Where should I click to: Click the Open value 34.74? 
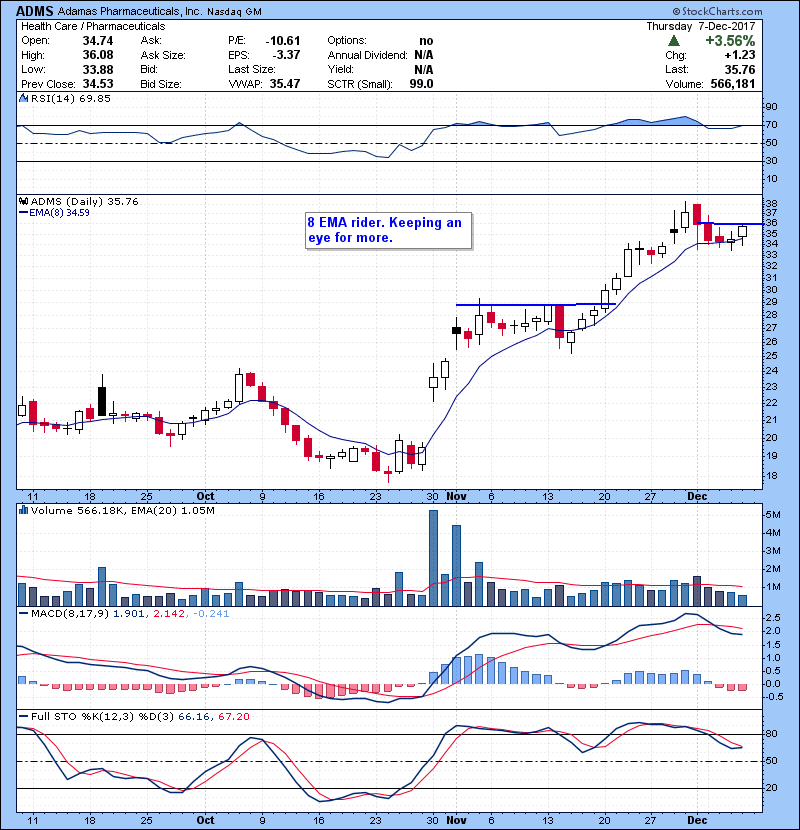pyautogui.click(x=98, y=41)
